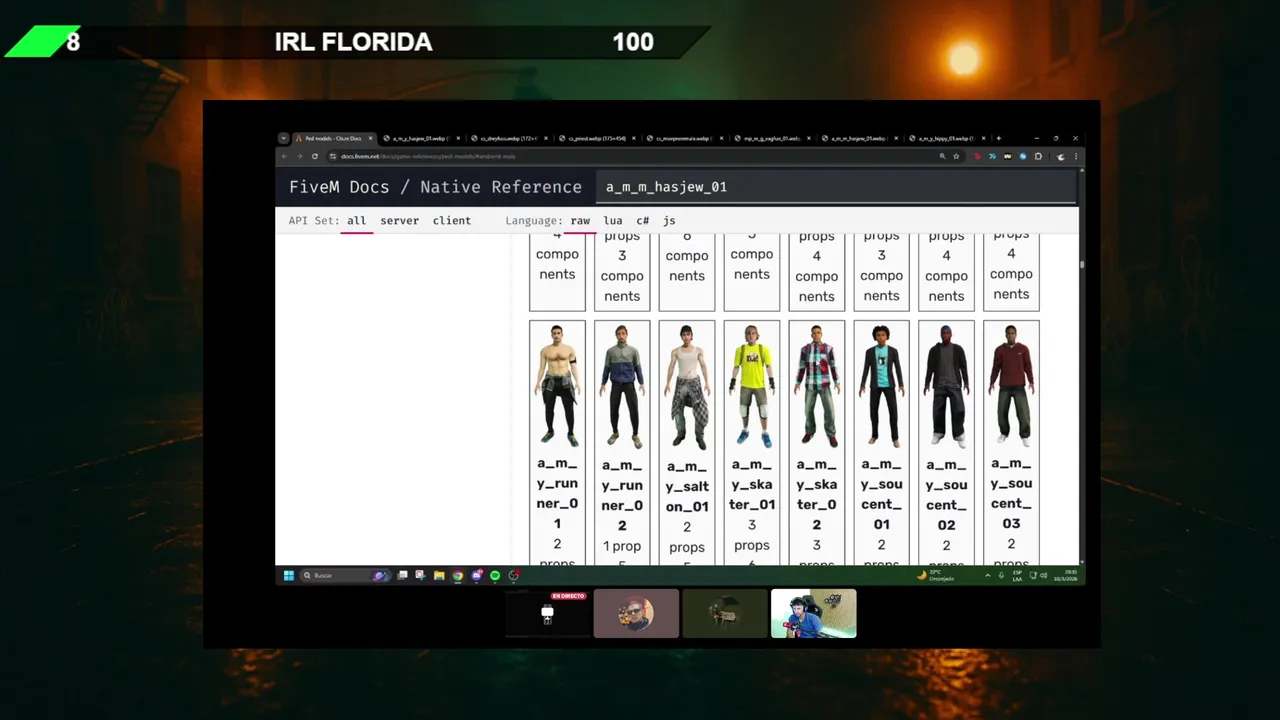
Task: Bookmark this page with the star icon
Action: (x=956, y=156)
